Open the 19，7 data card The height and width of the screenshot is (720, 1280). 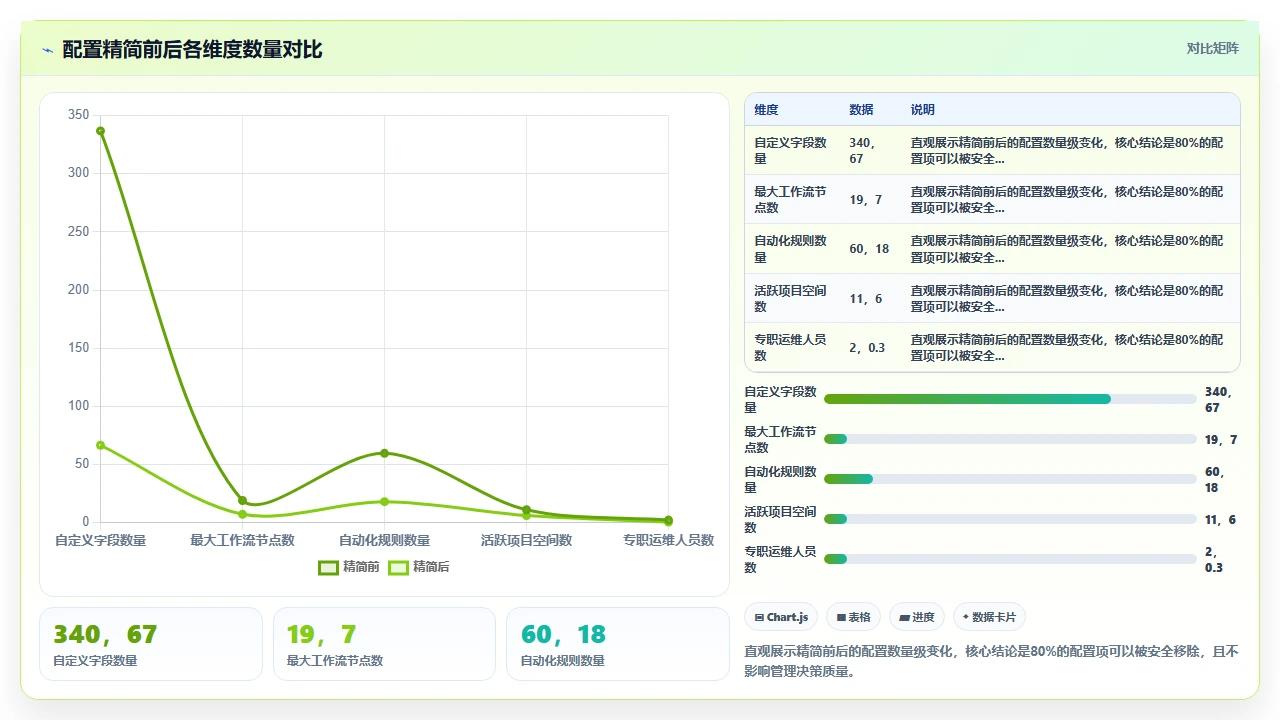(384, 644)
